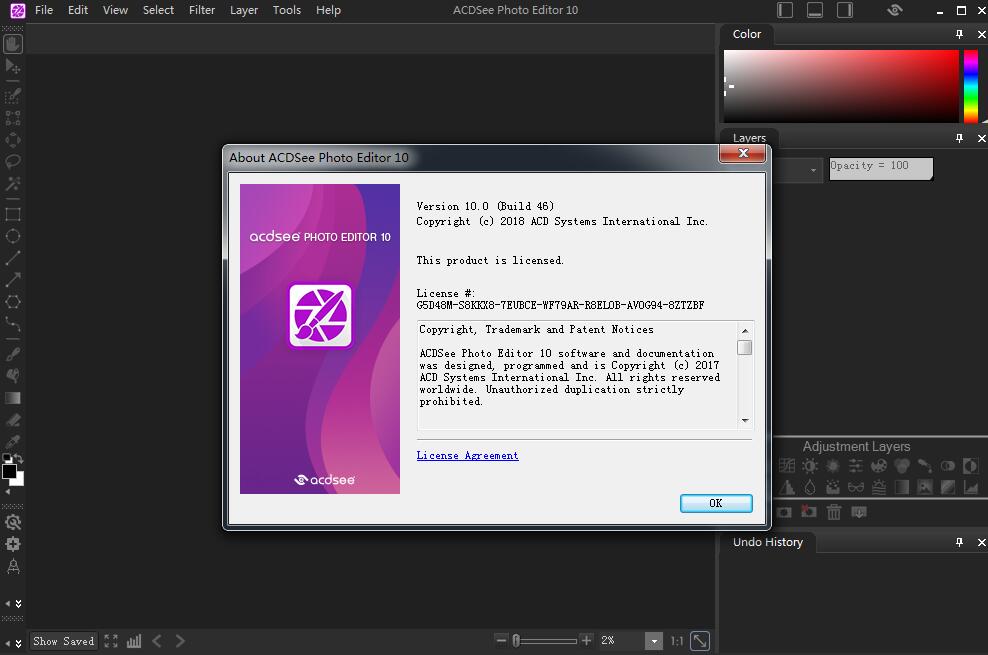Toggle the right panel layout icon

tap(845, 10)
